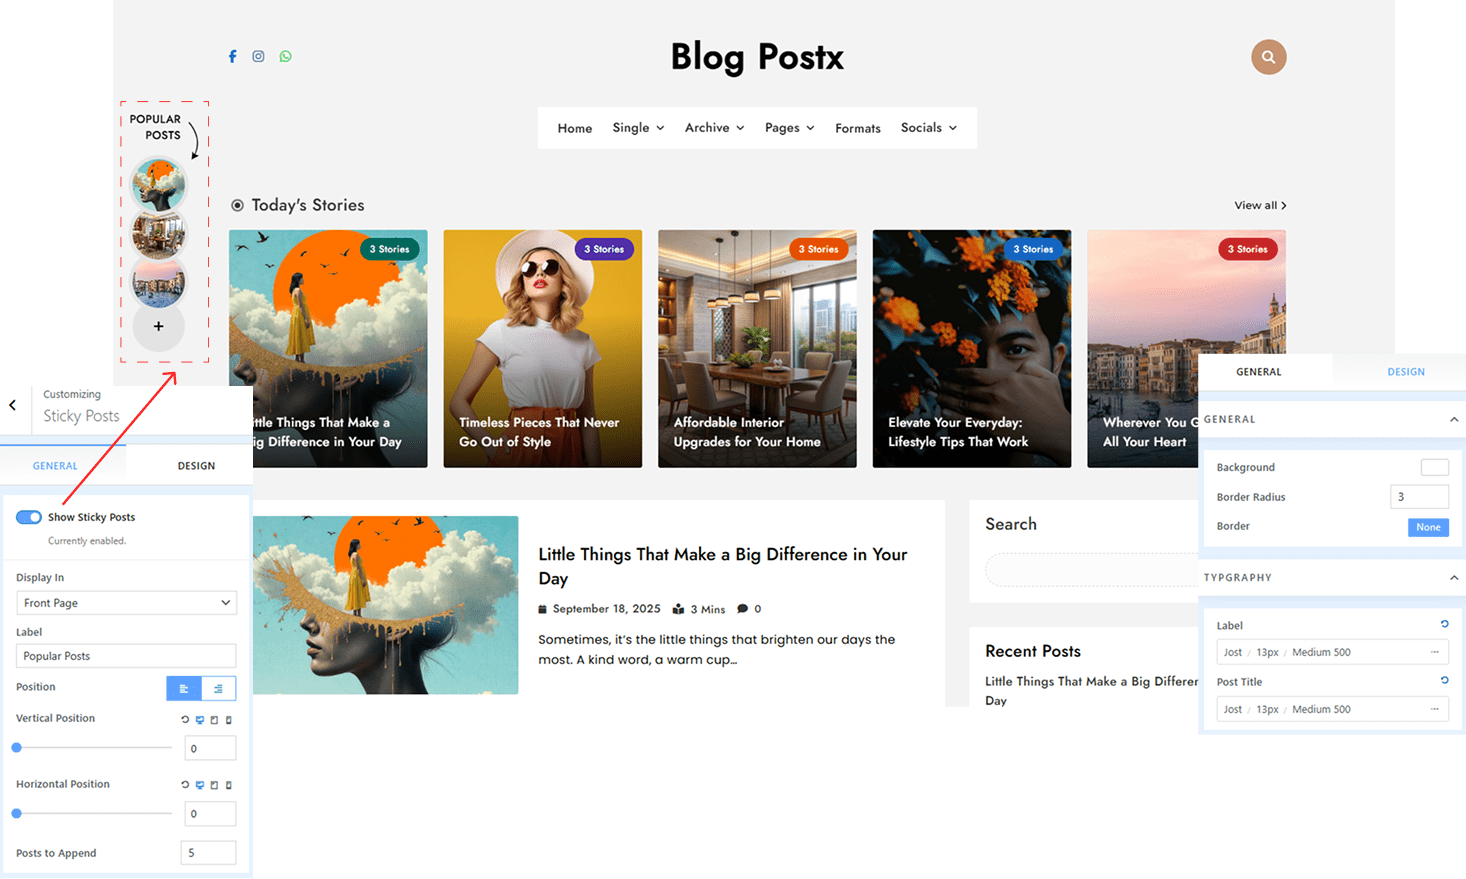This screenshot has width=1466, height=879.
Task: Reset the Vertical Position value
Action: coord(185,720)
